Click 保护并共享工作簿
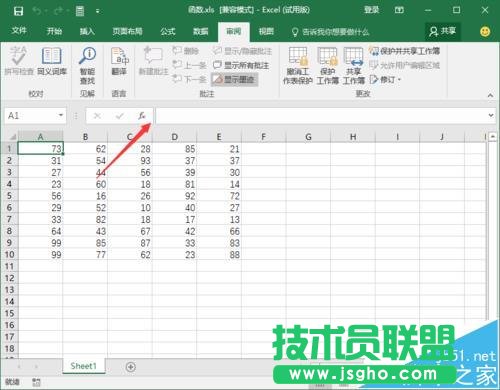Image resolution: width=500 pixels, height=390 pixels. click(404, 51)
